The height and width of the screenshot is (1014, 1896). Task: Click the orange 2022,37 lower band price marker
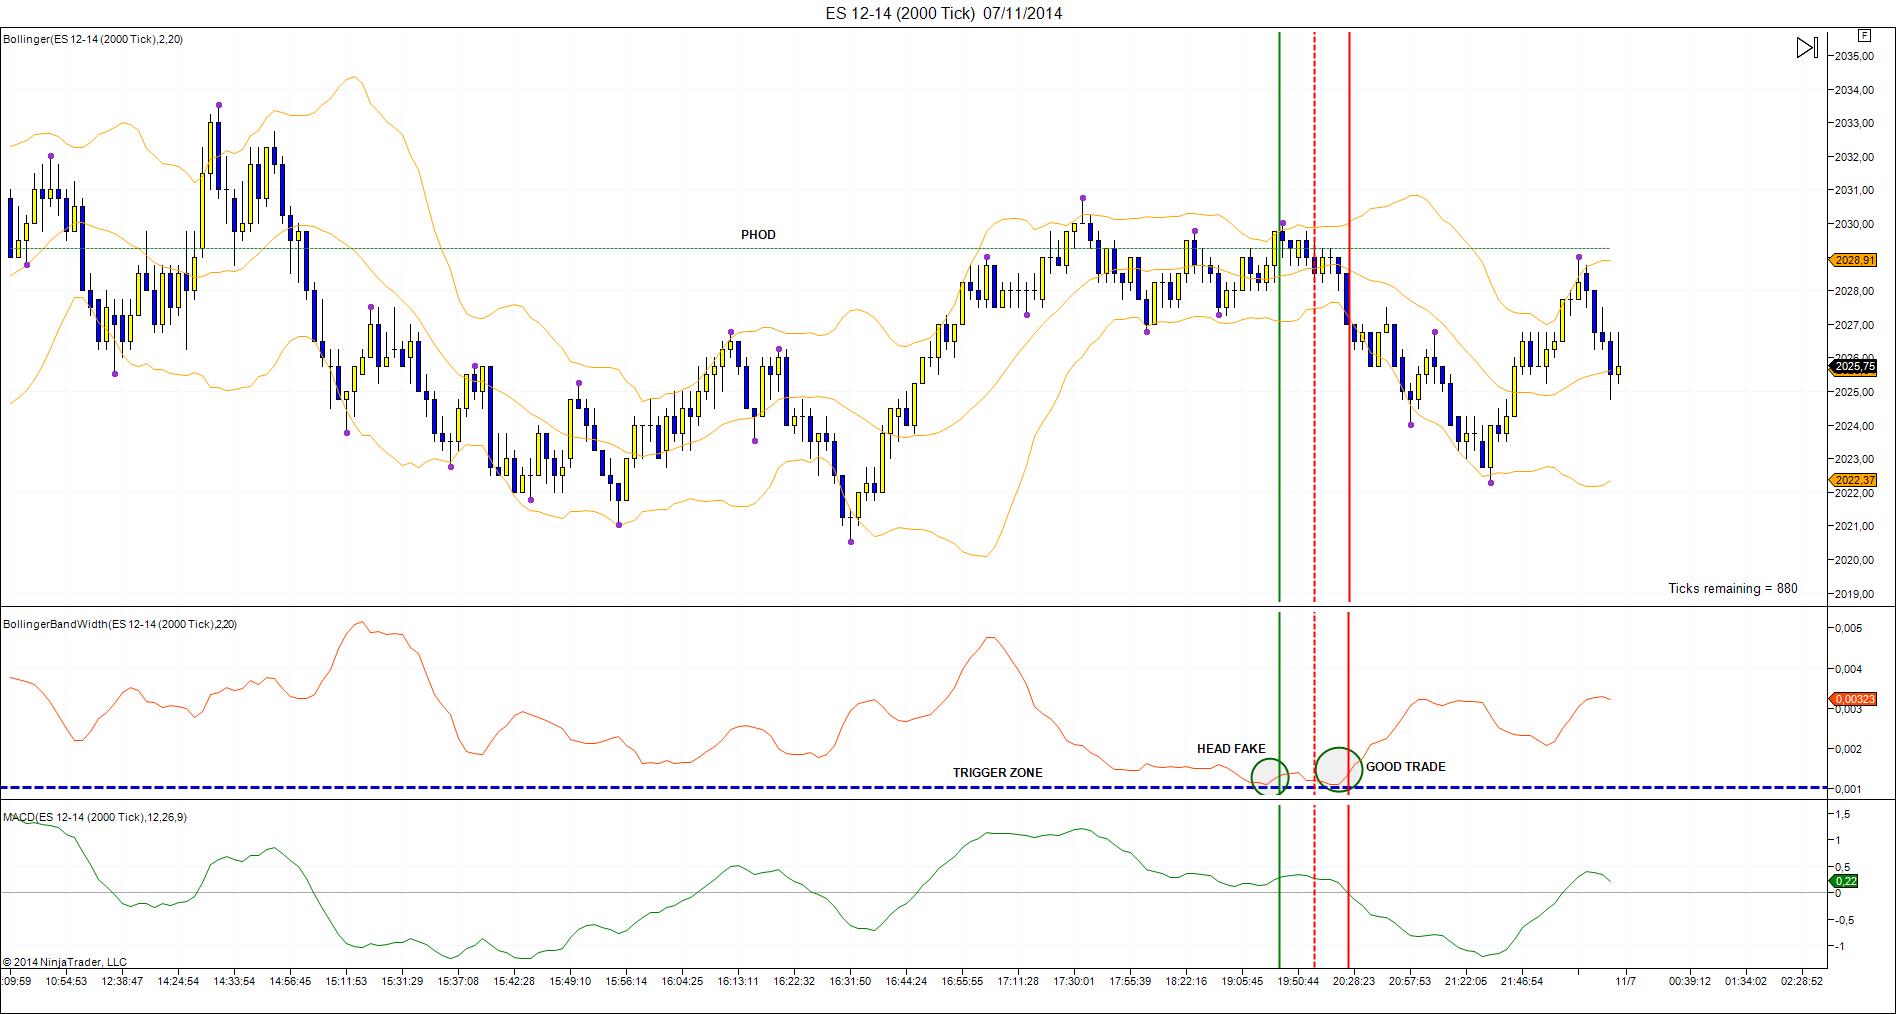(x=1854, y=480)
